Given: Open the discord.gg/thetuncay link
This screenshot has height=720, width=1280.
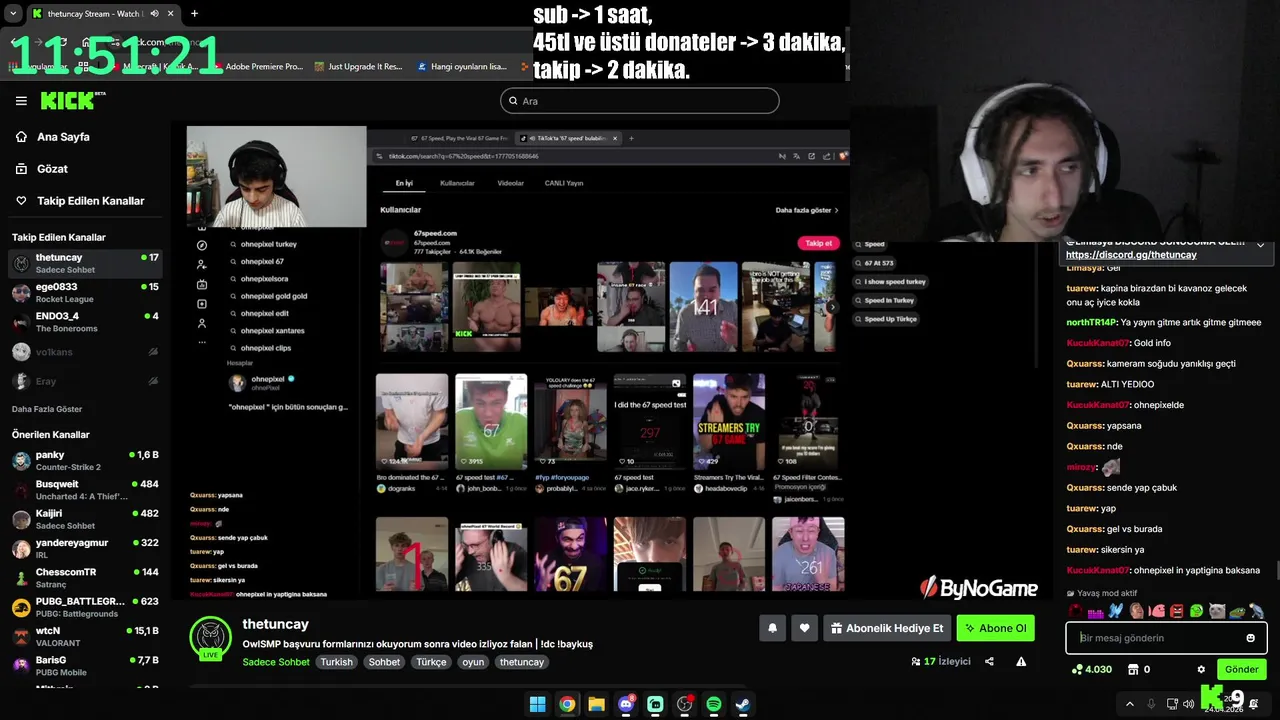Looking at the screenshot, I should [1131, 255].
